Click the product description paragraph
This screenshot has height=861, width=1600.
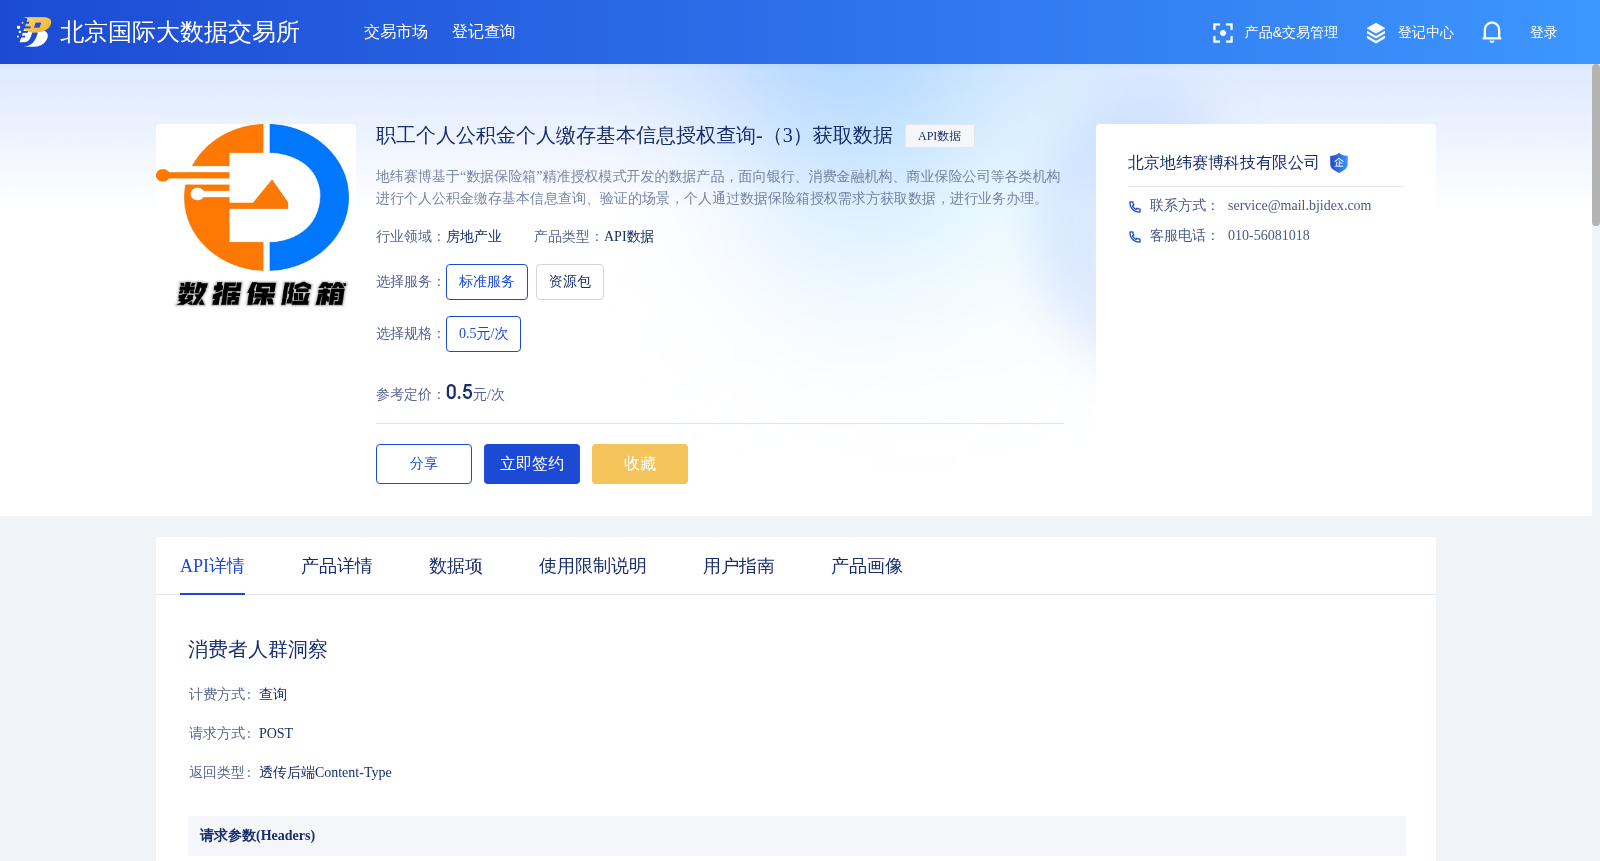tap(718, 188)
